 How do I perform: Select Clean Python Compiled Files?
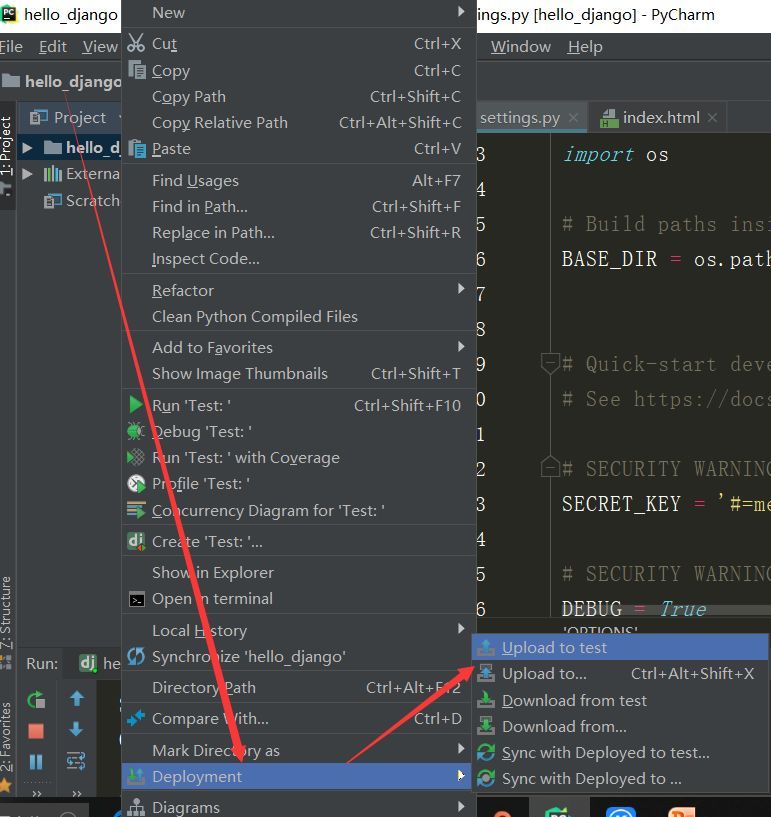click(x=299, y=316)
